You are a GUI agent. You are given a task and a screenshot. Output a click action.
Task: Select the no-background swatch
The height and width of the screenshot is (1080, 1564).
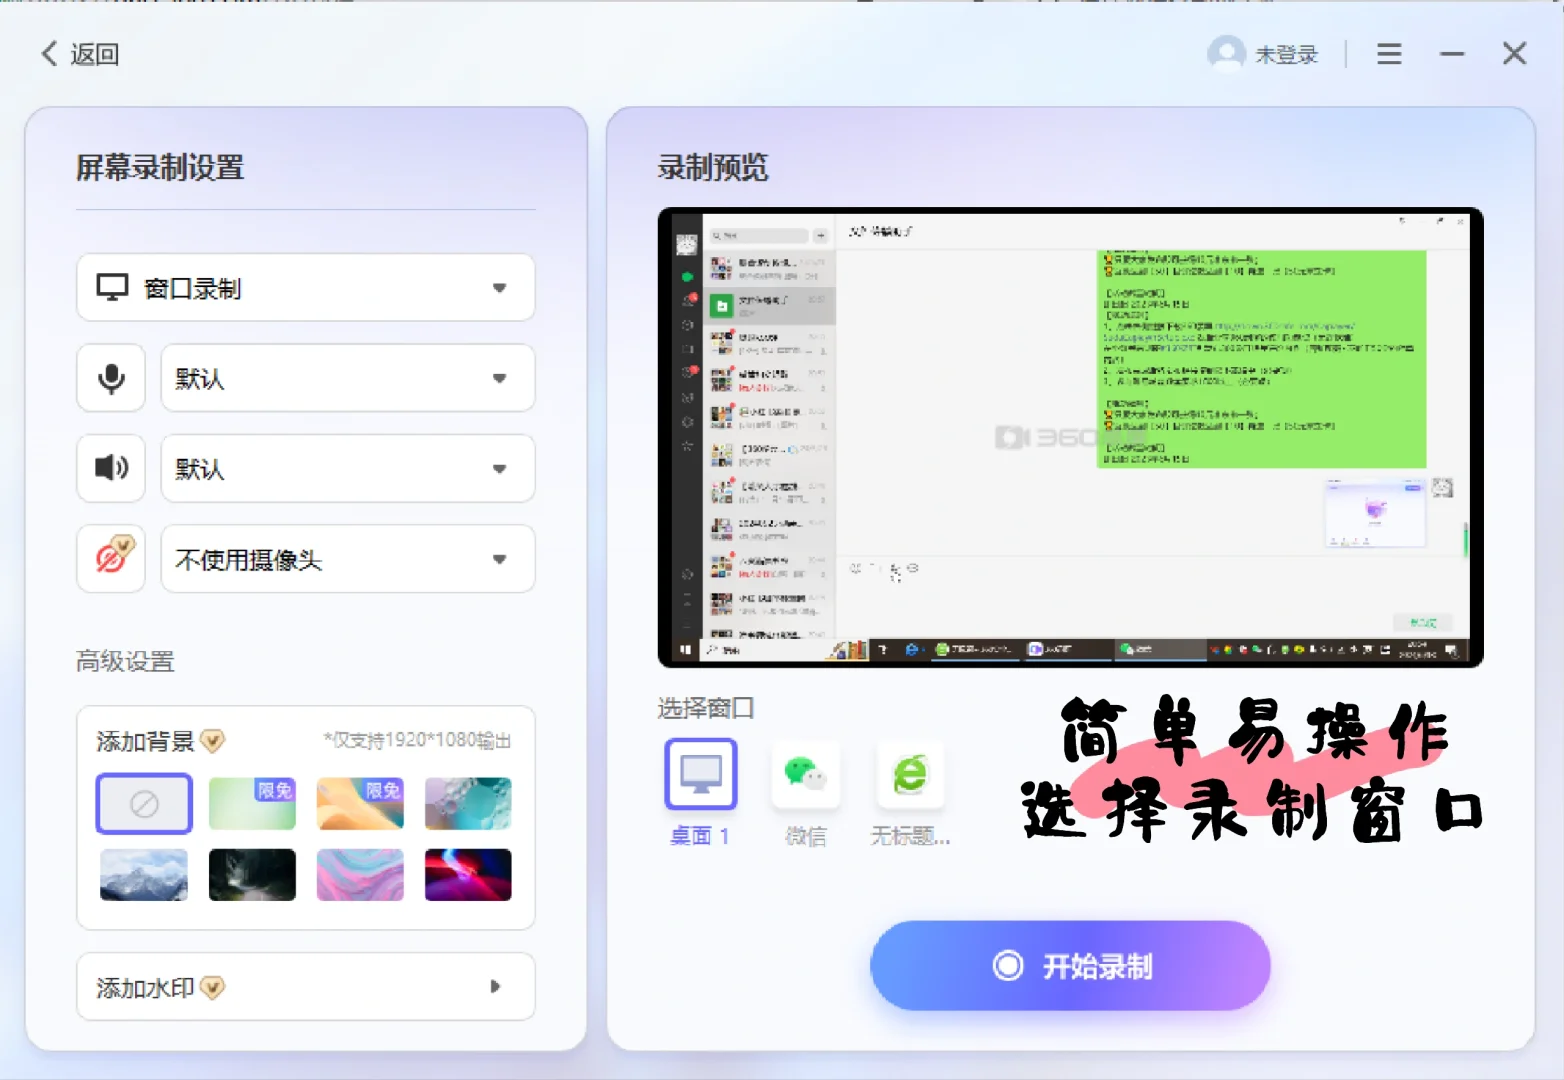143,803
